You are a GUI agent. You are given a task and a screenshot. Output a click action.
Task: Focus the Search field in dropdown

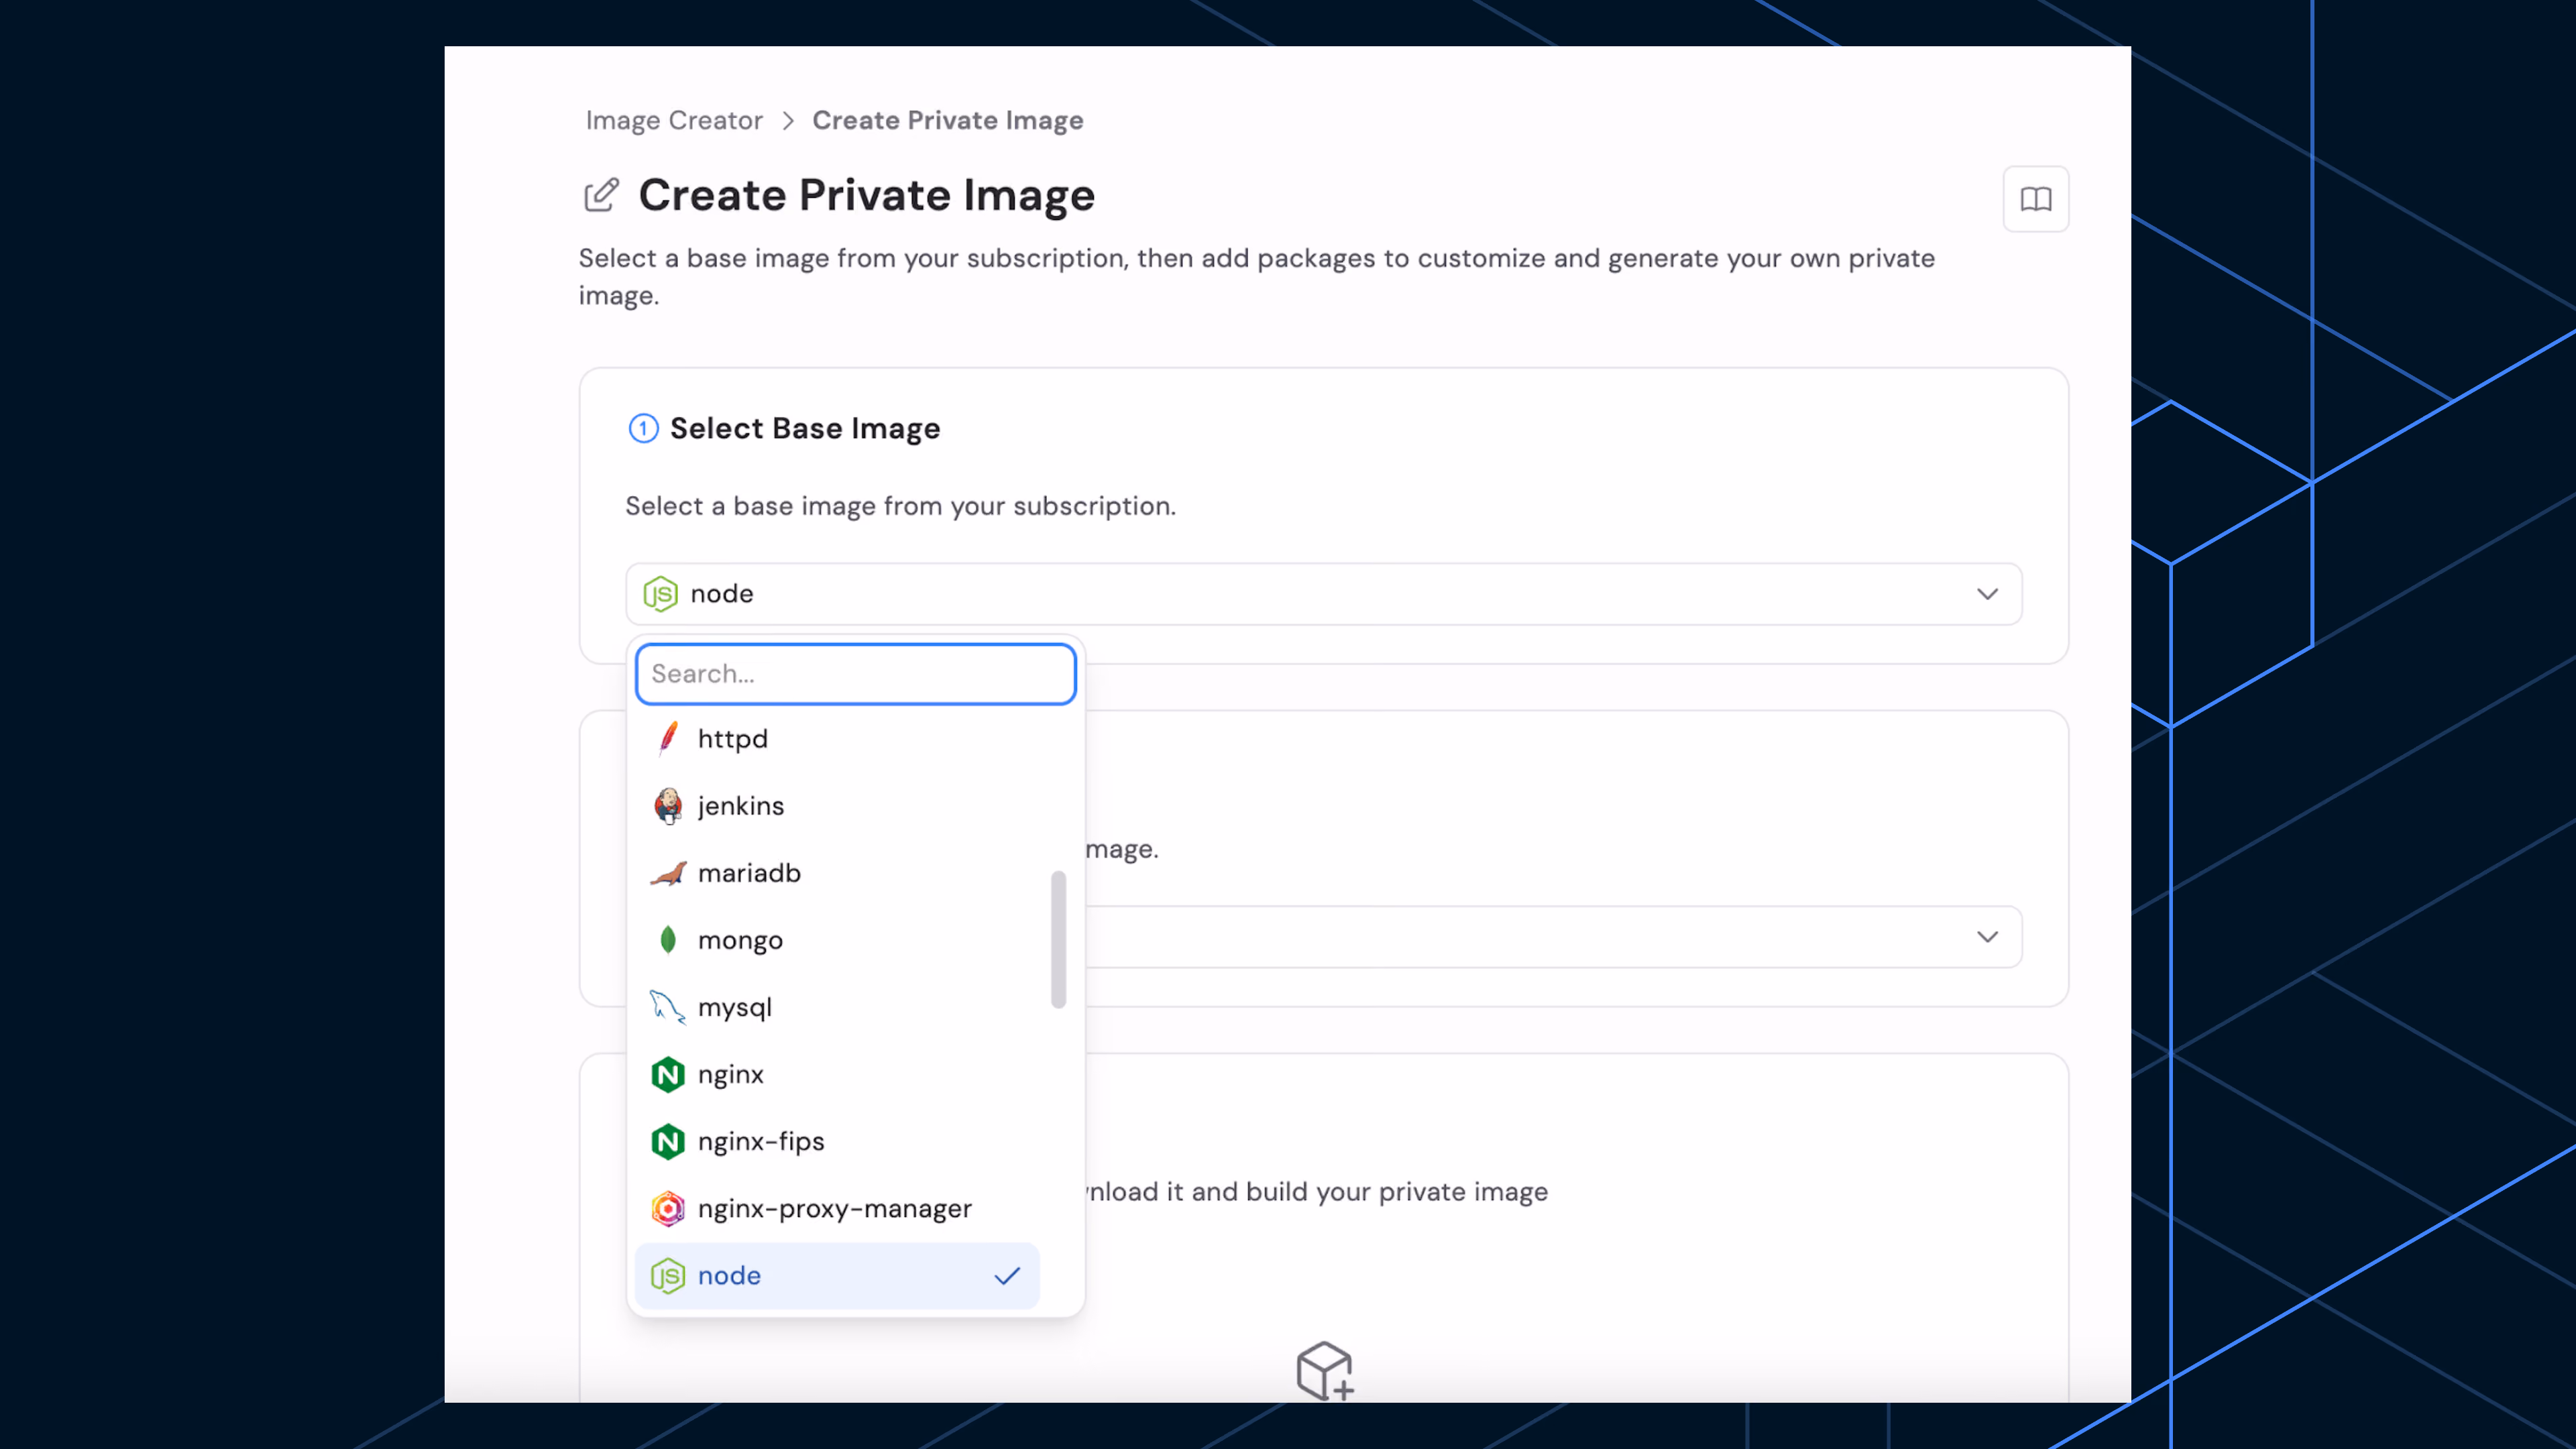856,674
